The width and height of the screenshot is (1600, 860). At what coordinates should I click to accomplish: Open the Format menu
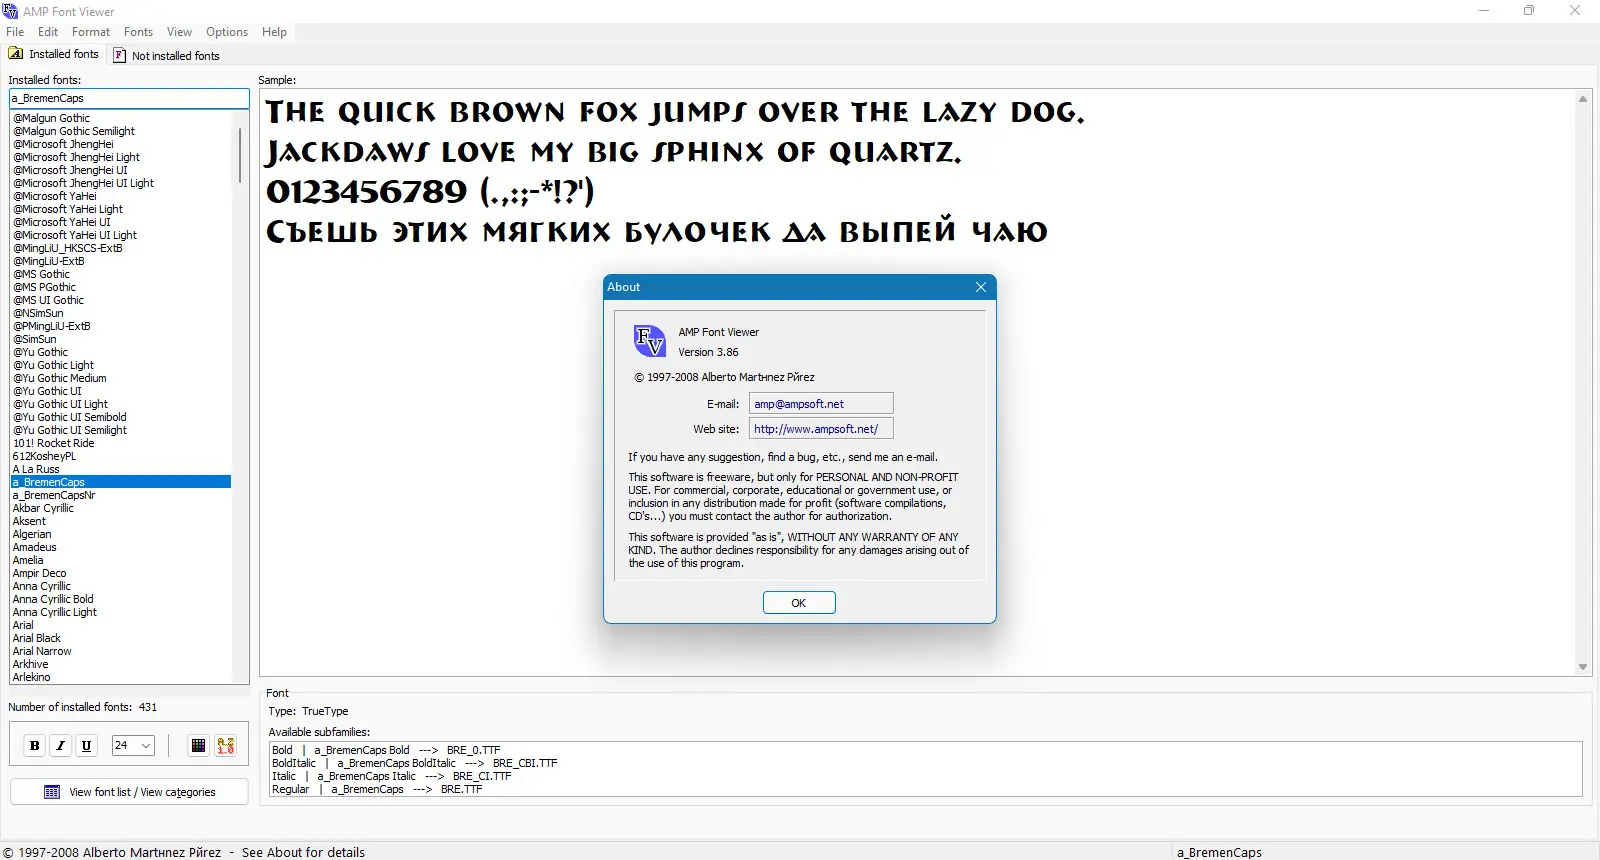(91, 32)
